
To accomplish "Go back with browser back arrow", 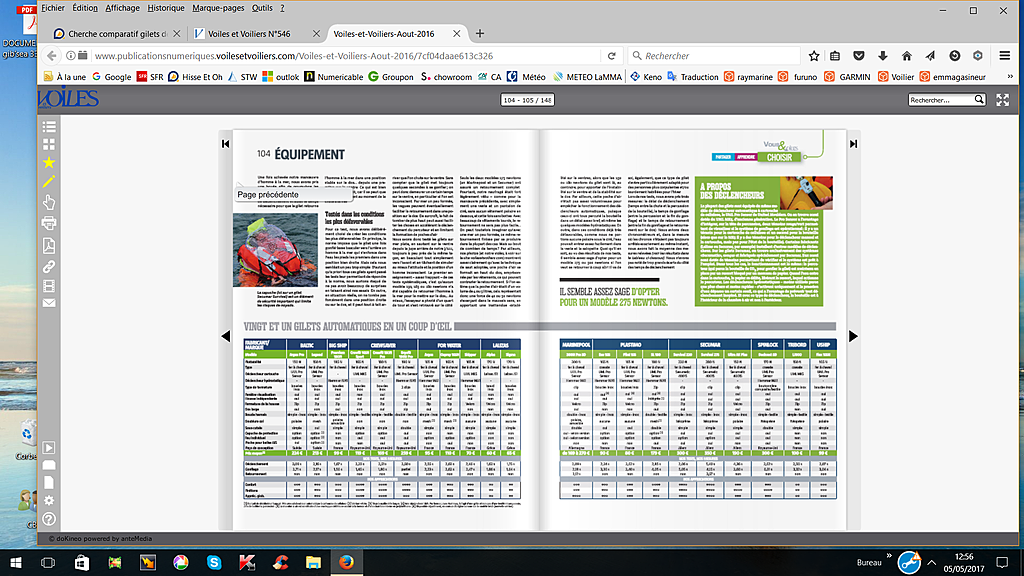I will pos(52,56).
